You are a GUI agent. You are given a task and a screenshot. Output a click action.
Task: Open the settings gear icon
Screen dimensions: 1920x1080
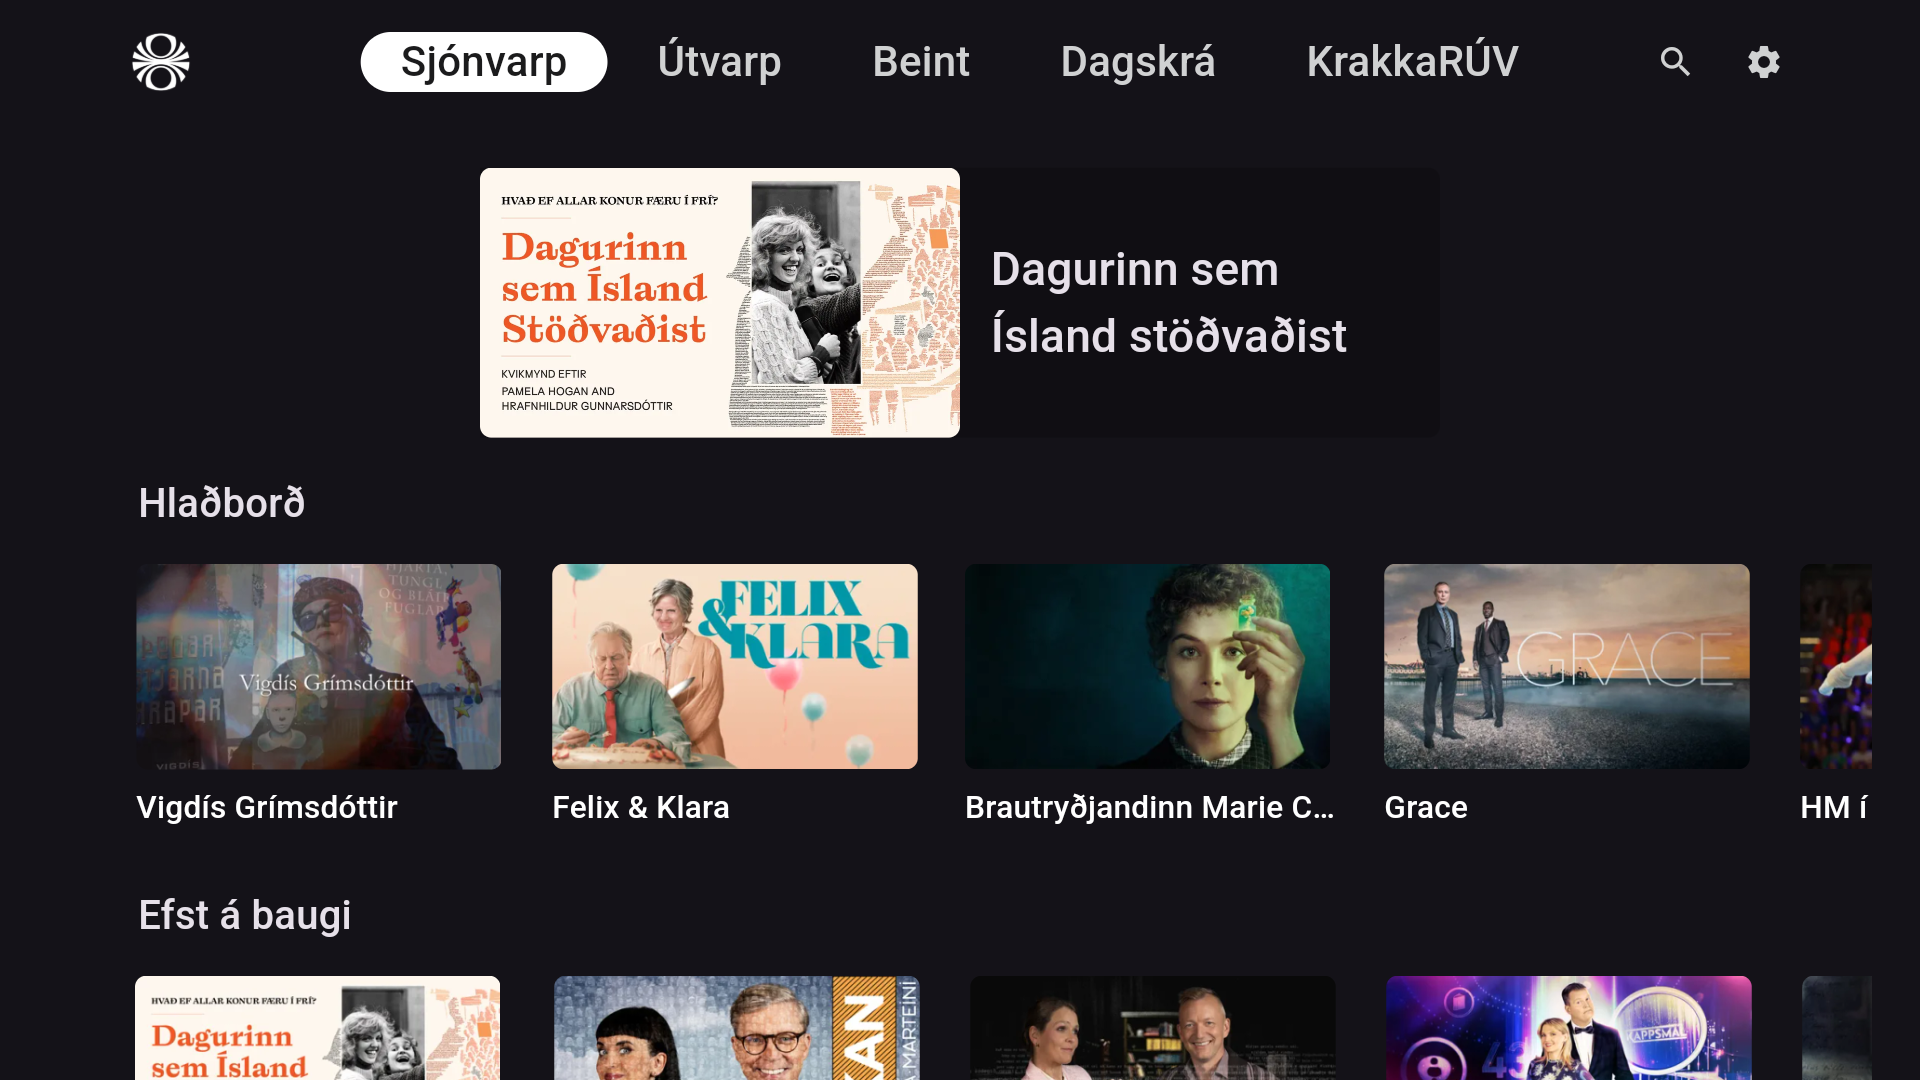coord(1764,62)
